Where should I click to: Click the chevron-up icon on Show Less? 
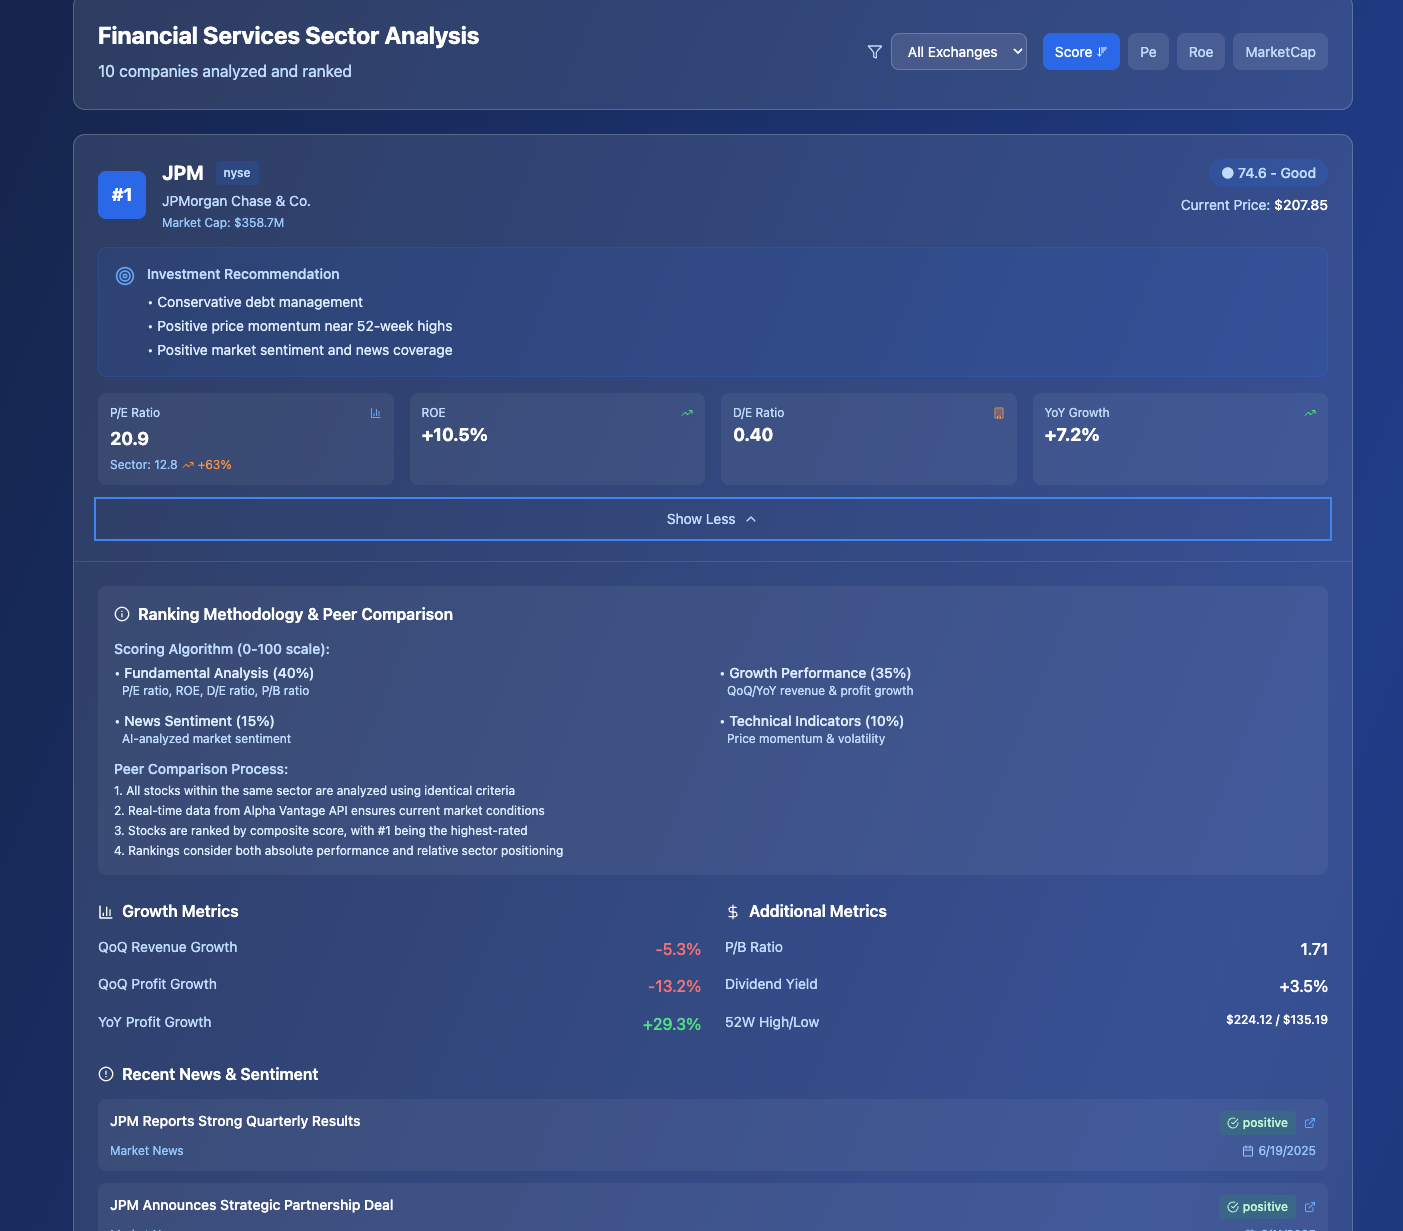[x=751, y=519]
